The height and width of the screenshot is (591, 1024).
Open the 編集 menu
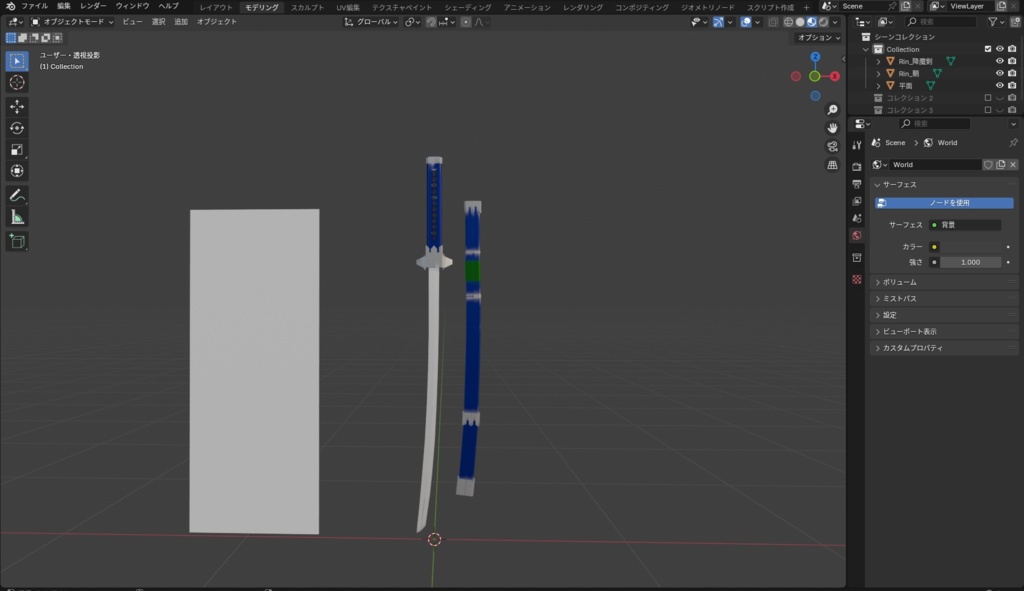tap(63, 6)
